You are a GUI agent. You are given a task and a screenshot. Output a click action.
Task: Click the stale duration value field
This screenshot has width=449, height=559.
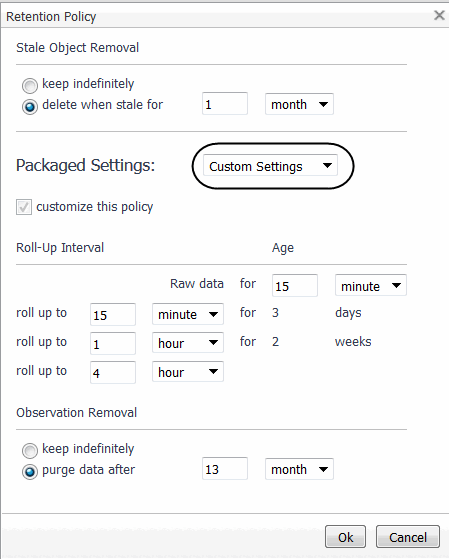tap(225, 104)
